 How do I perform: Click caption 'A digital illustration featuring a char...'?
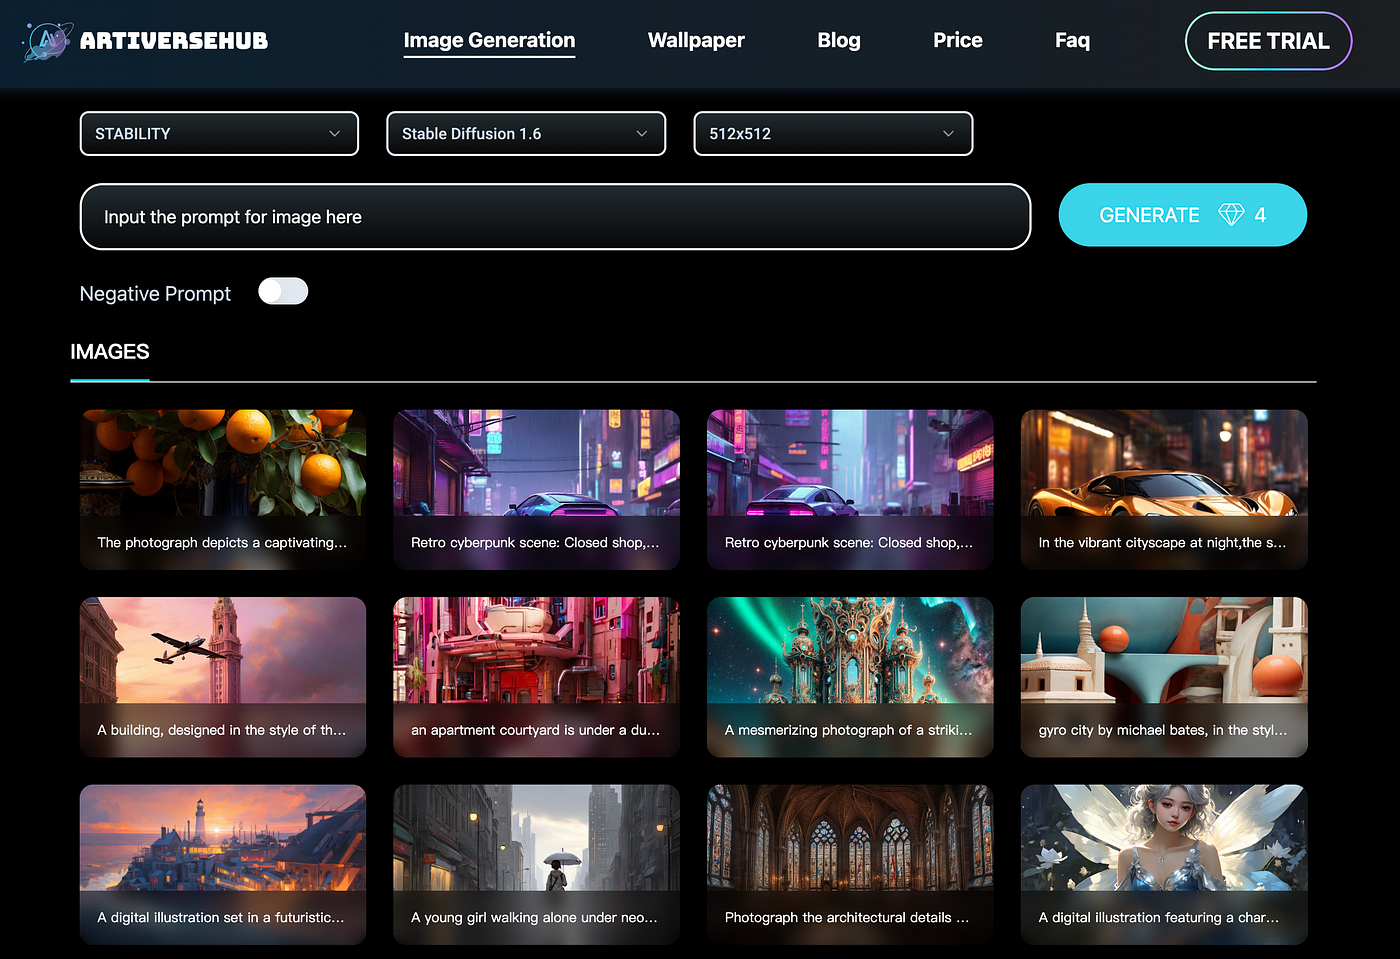(1159, 917)
